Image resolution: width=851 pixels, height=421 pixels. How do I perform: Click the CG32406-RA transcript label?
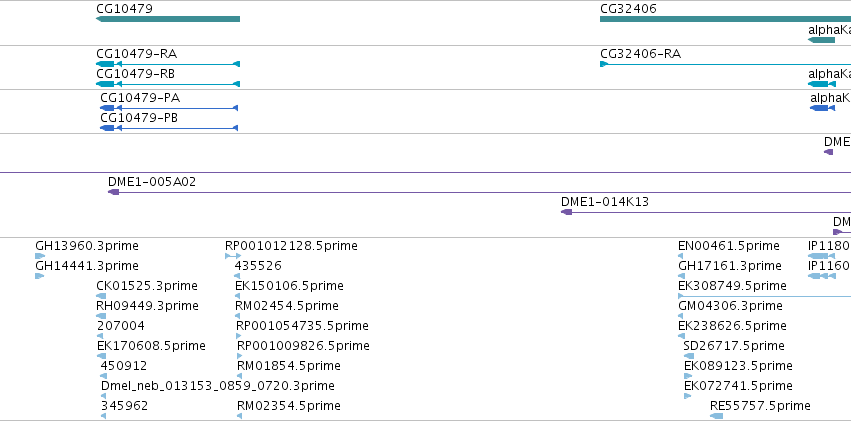coord(640,54)
